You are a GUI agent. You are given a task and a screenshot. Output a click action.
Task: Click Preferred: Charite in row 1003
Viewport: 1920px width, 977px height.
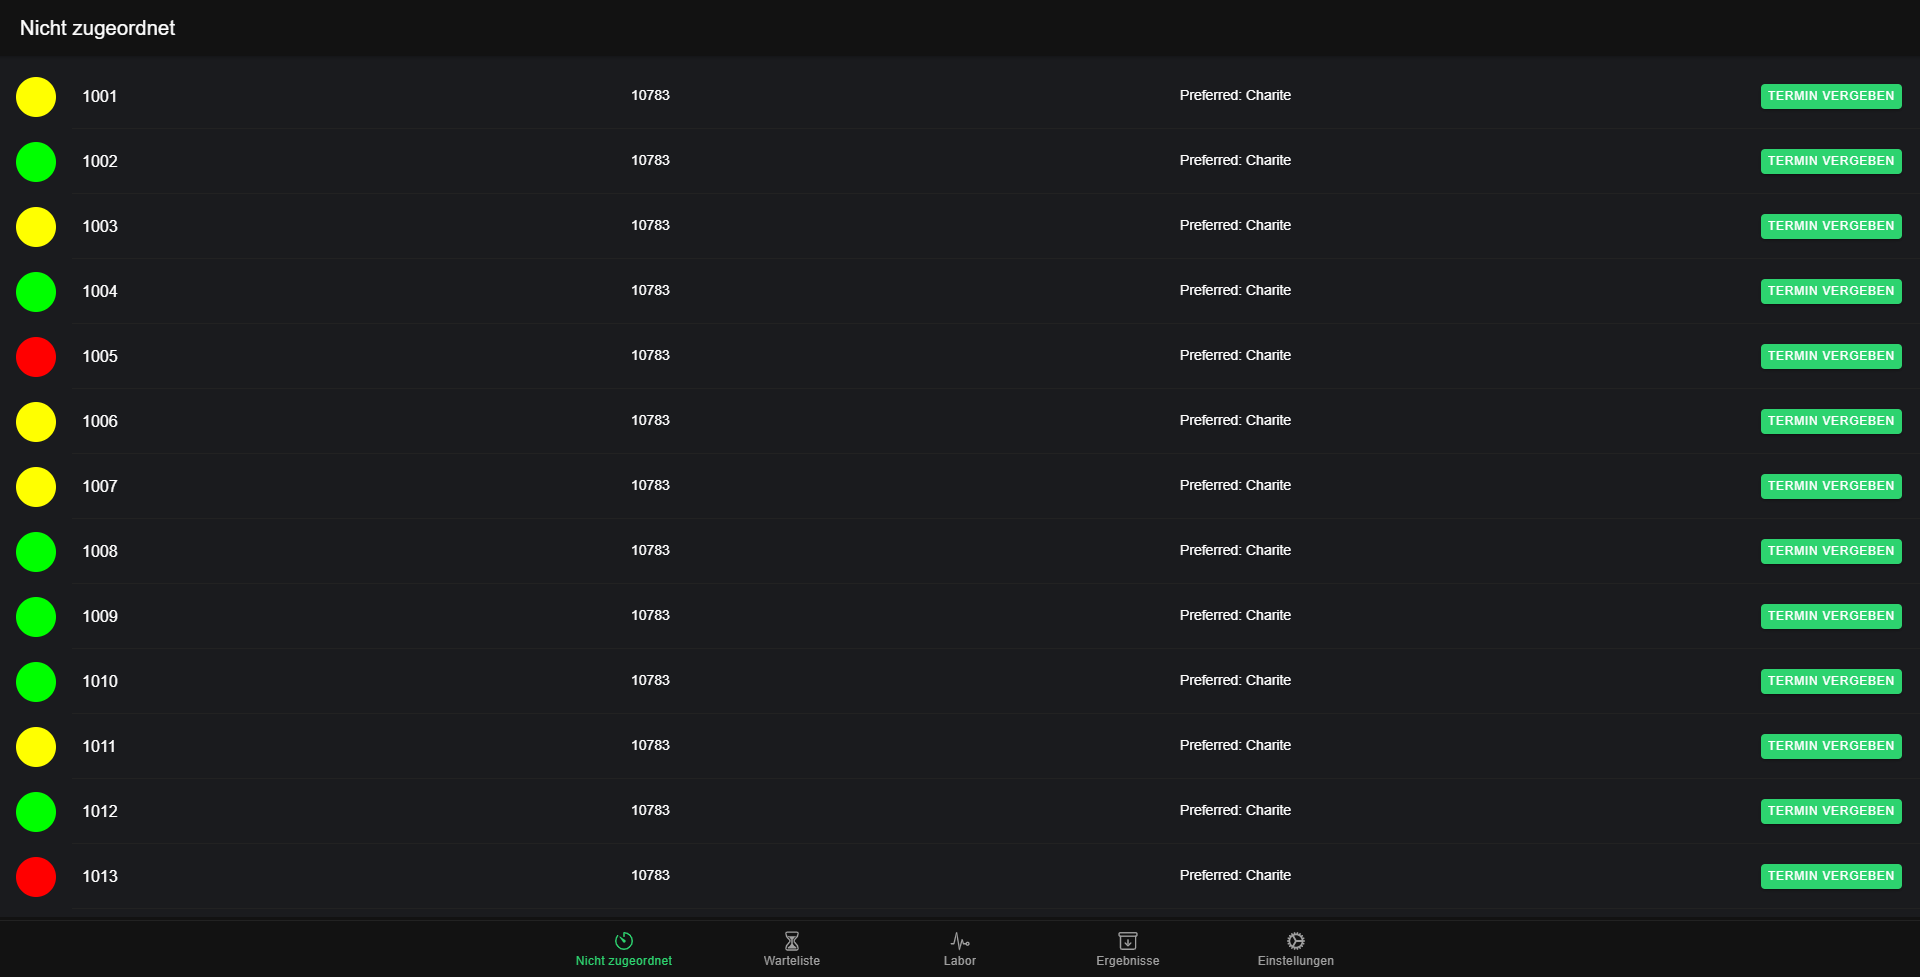tap(1235, 225)
